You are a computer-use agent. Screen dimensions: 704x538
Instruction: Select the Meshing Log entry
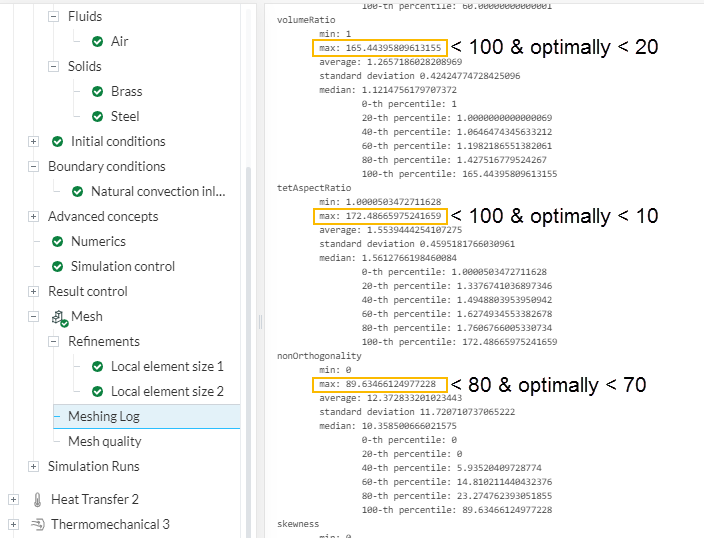(108, 417)
